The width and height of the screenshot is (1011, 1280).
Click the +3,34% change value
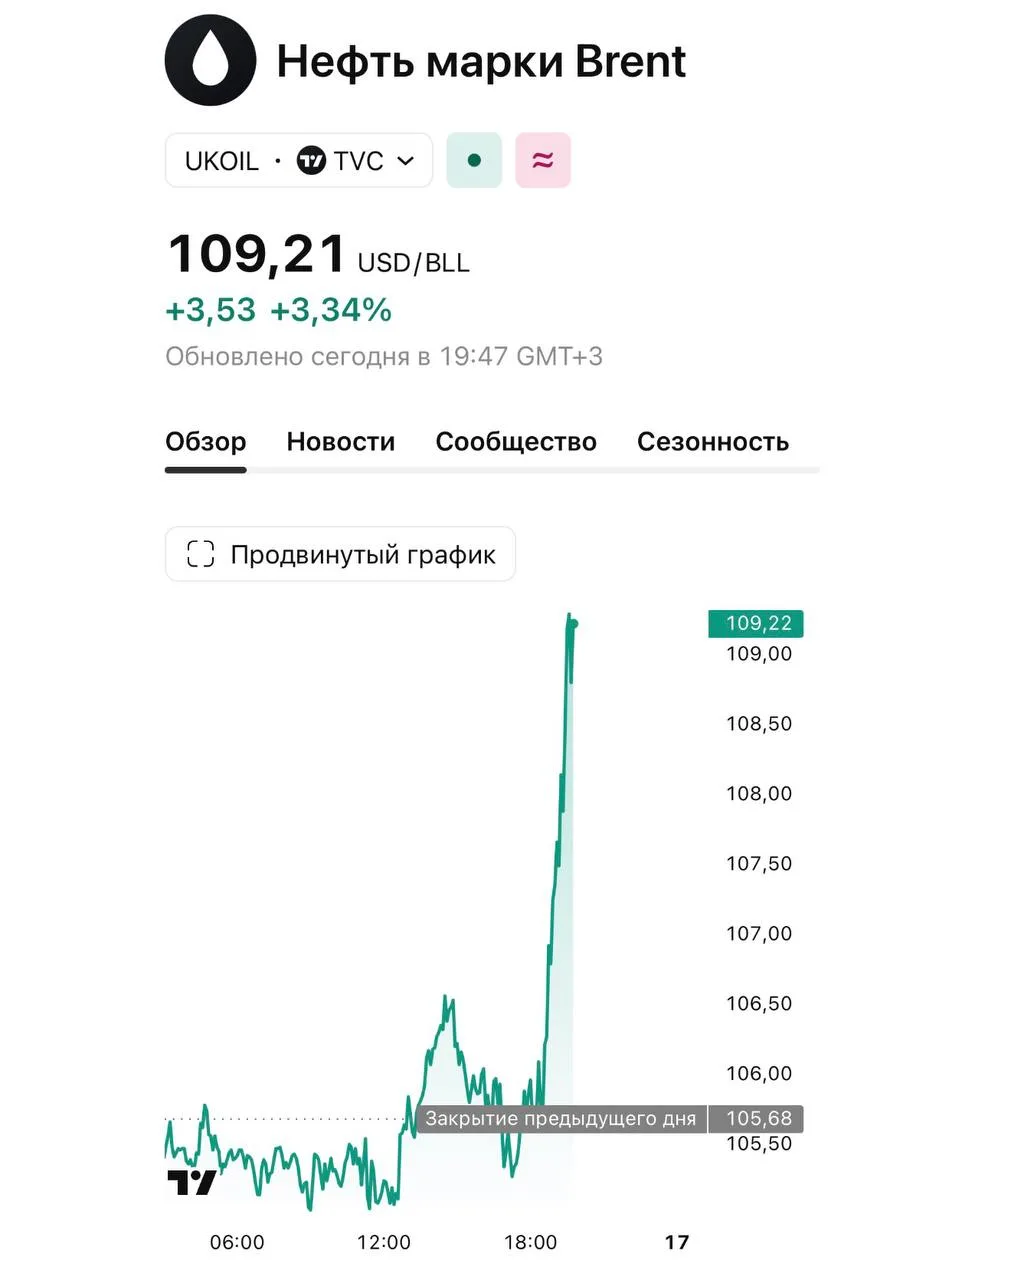331,310
